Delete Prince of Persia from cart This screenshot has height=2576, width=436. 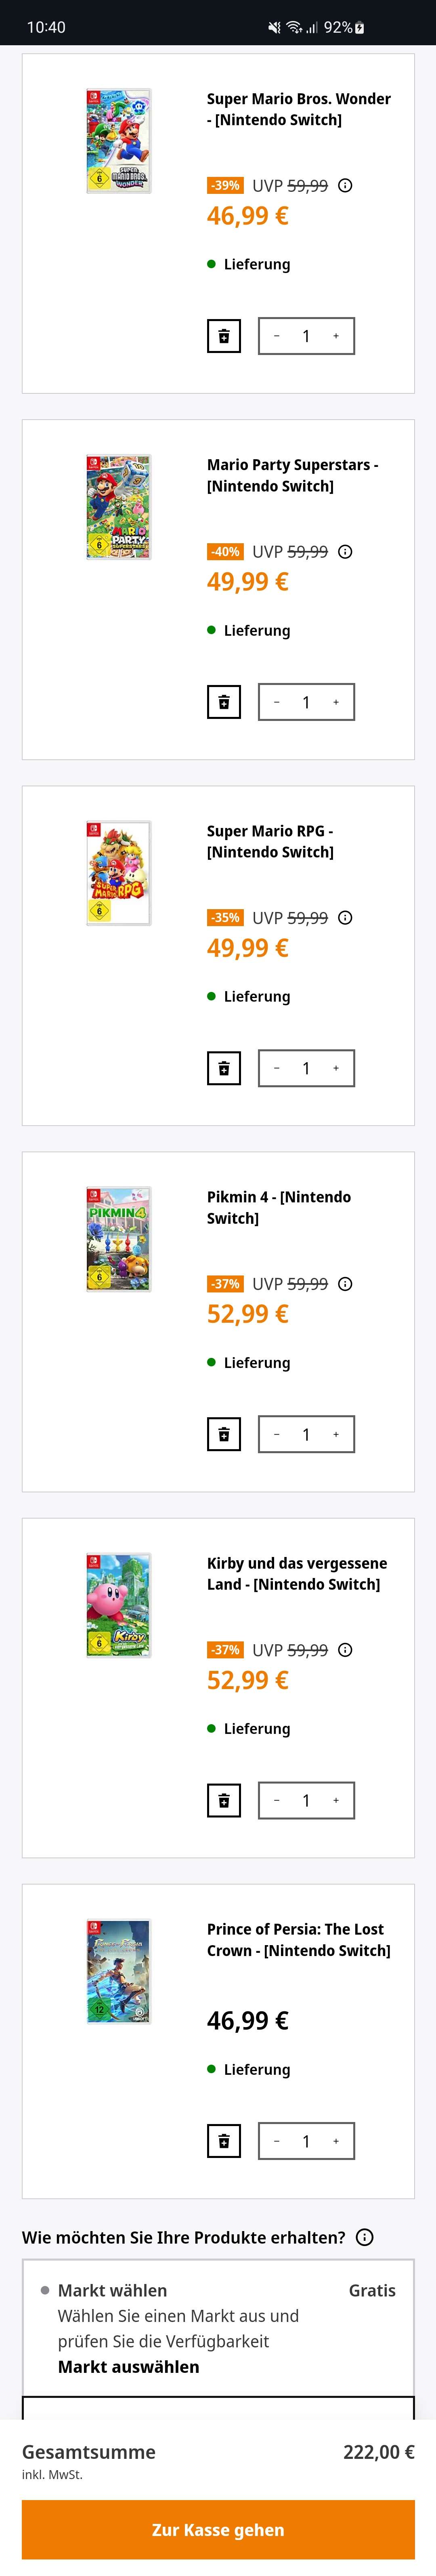[224, 2141]
